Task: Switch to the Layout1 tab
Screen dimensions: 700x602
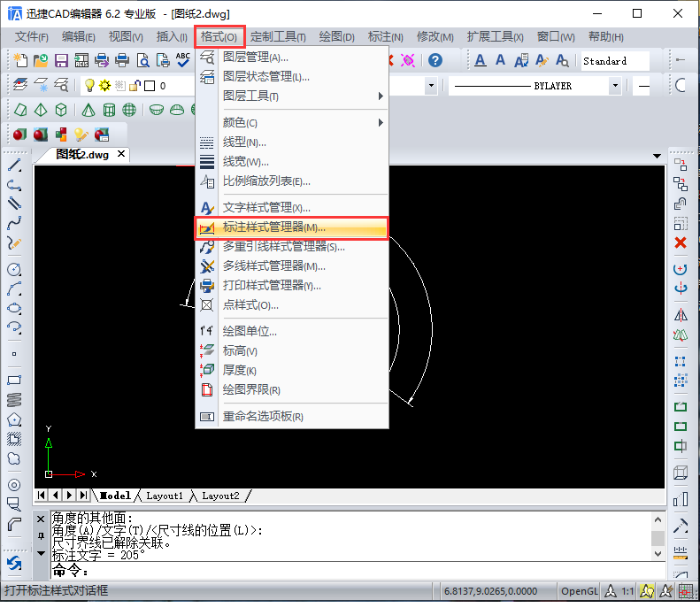Action: tap(164, 496)
